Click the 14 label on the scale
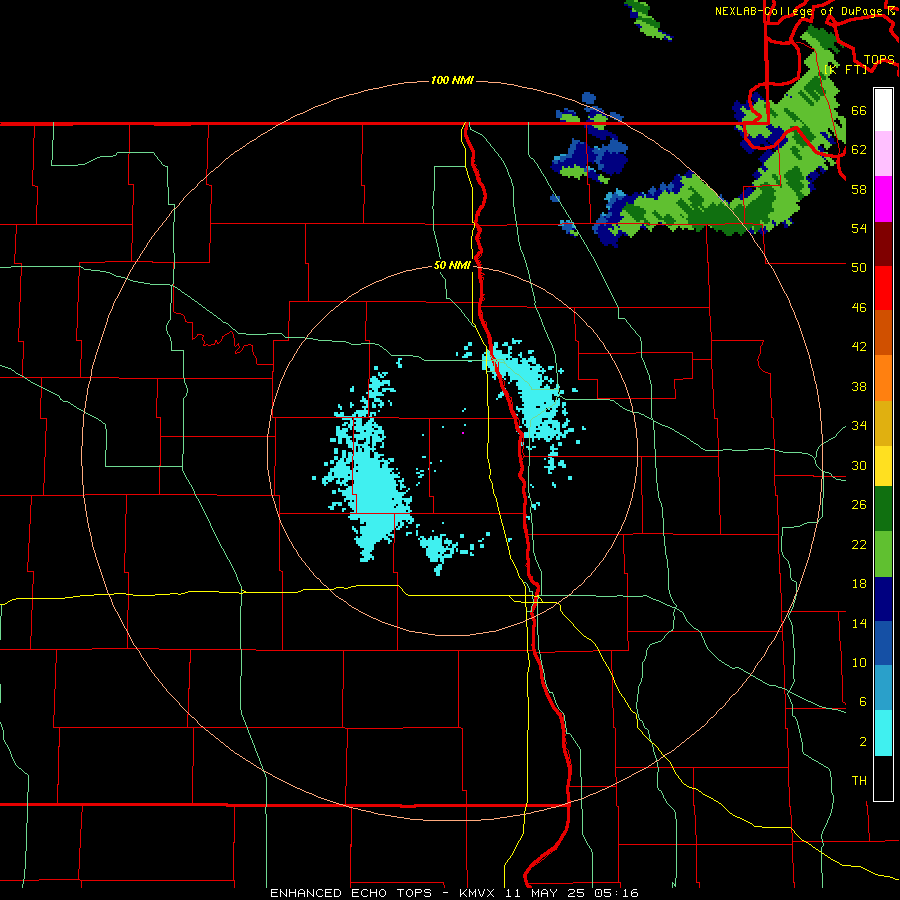 tap(859, 623)
